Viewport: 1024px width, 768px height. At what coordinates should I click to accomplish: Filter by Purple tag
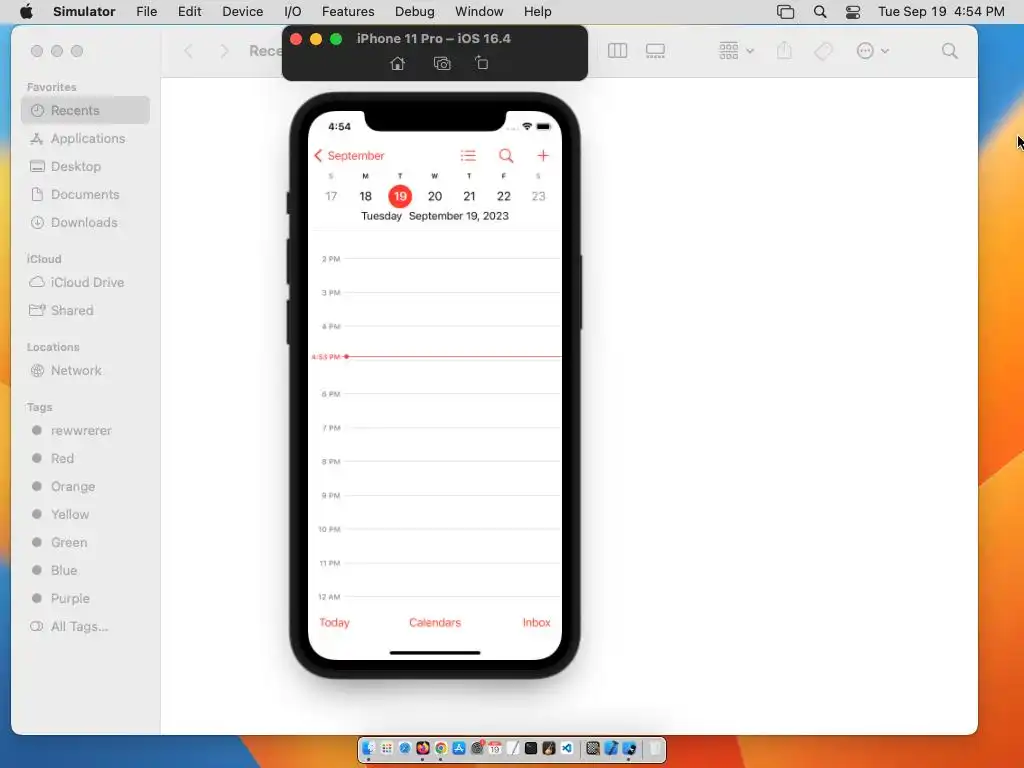(86, 598)
